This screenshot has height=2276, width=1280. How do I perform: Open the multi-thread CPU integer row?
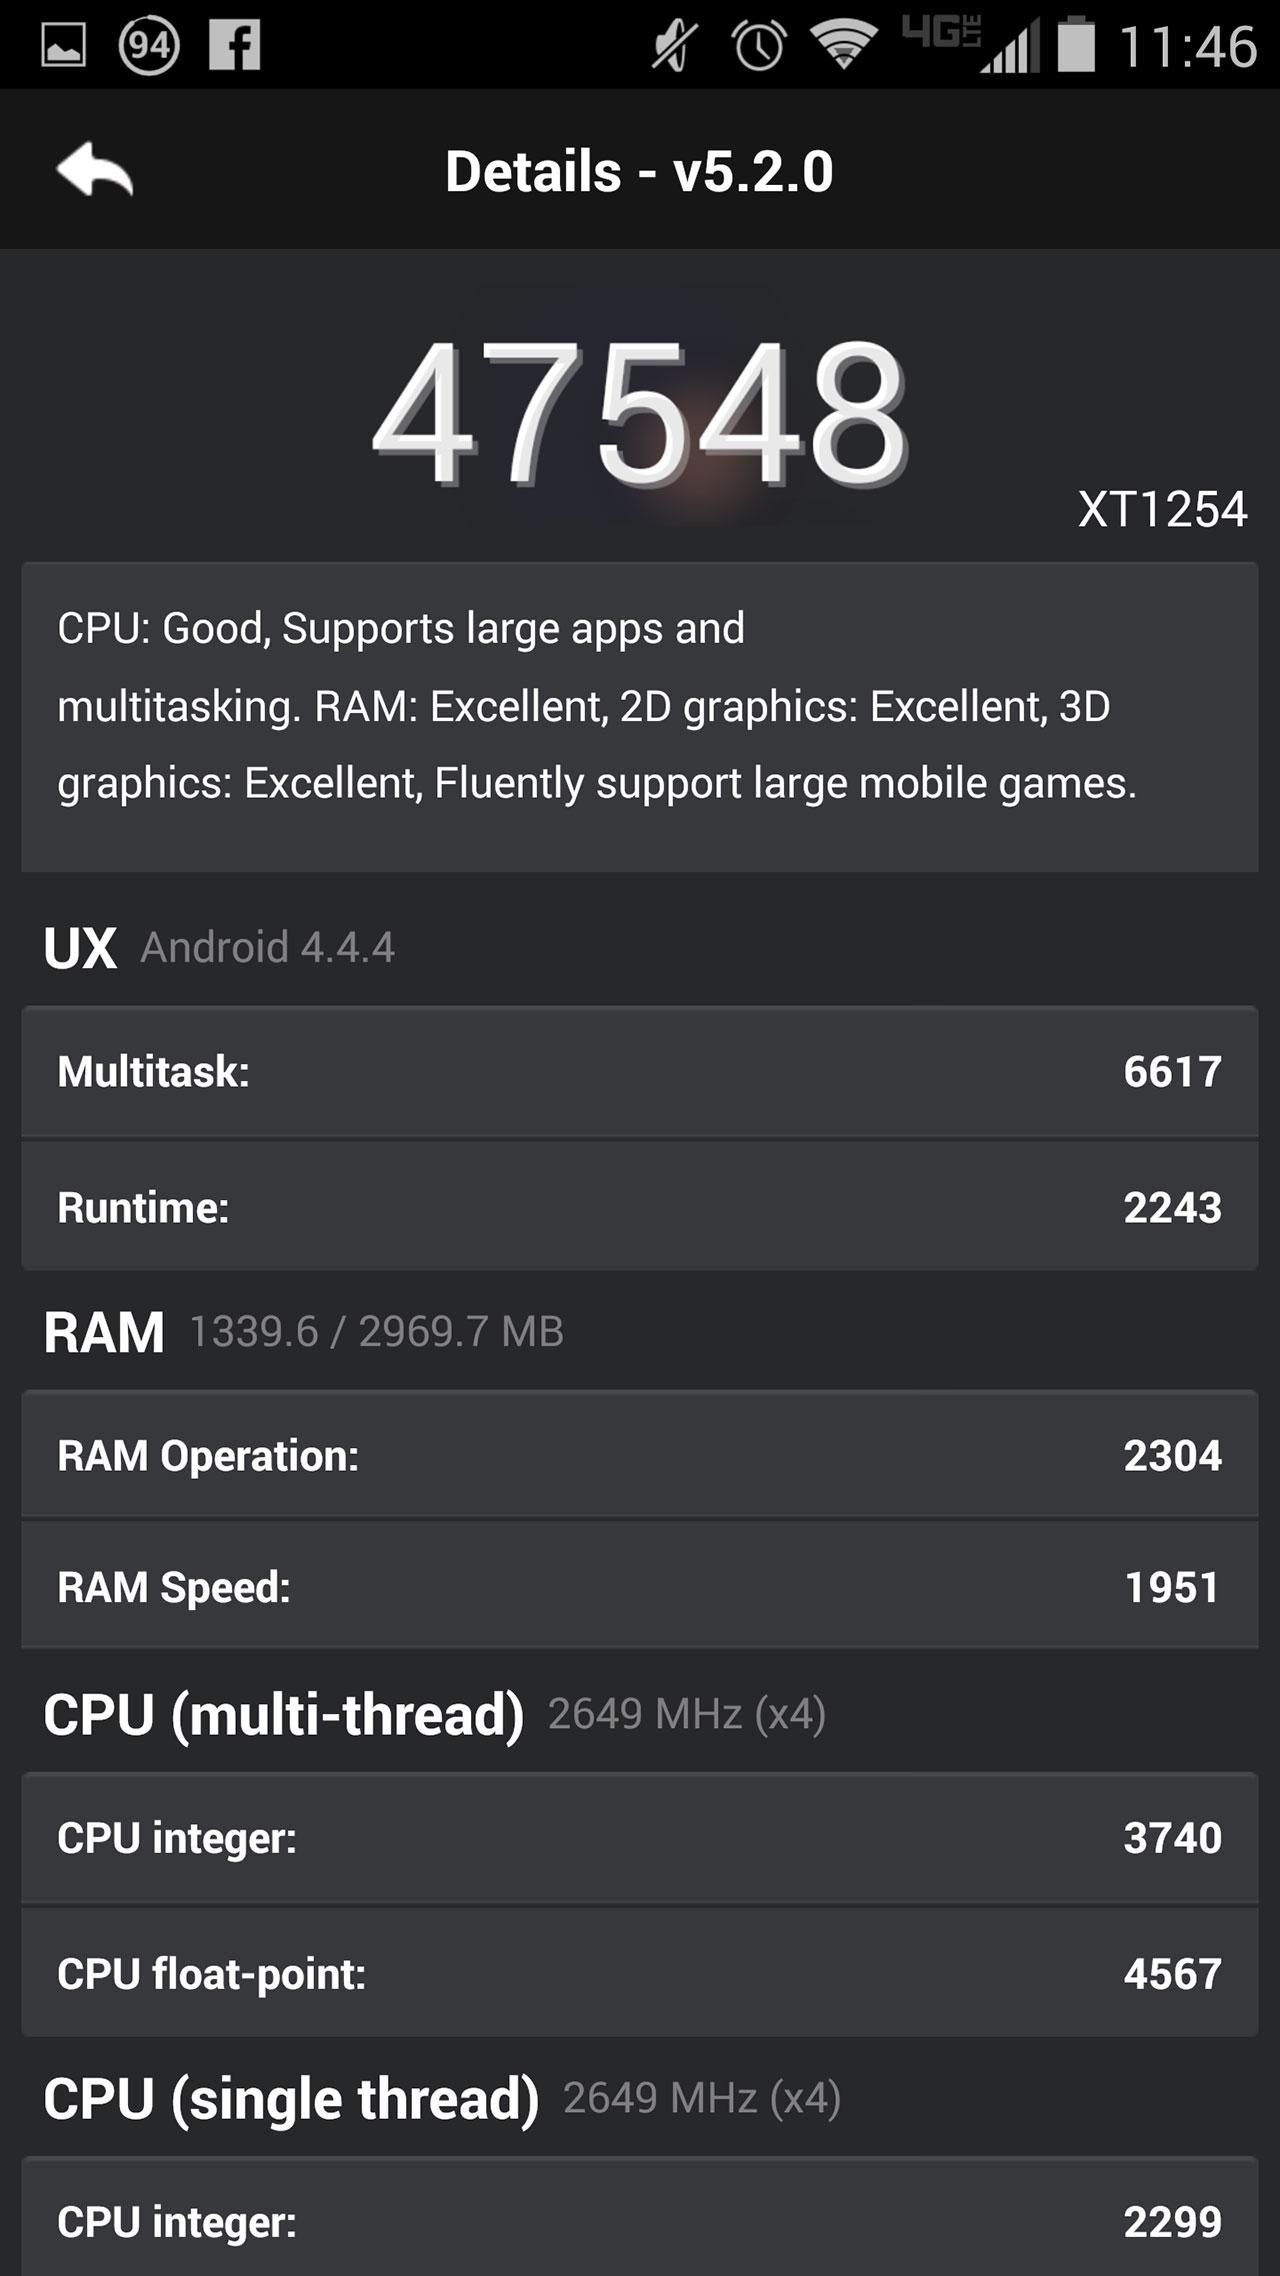pos(640,1838)
